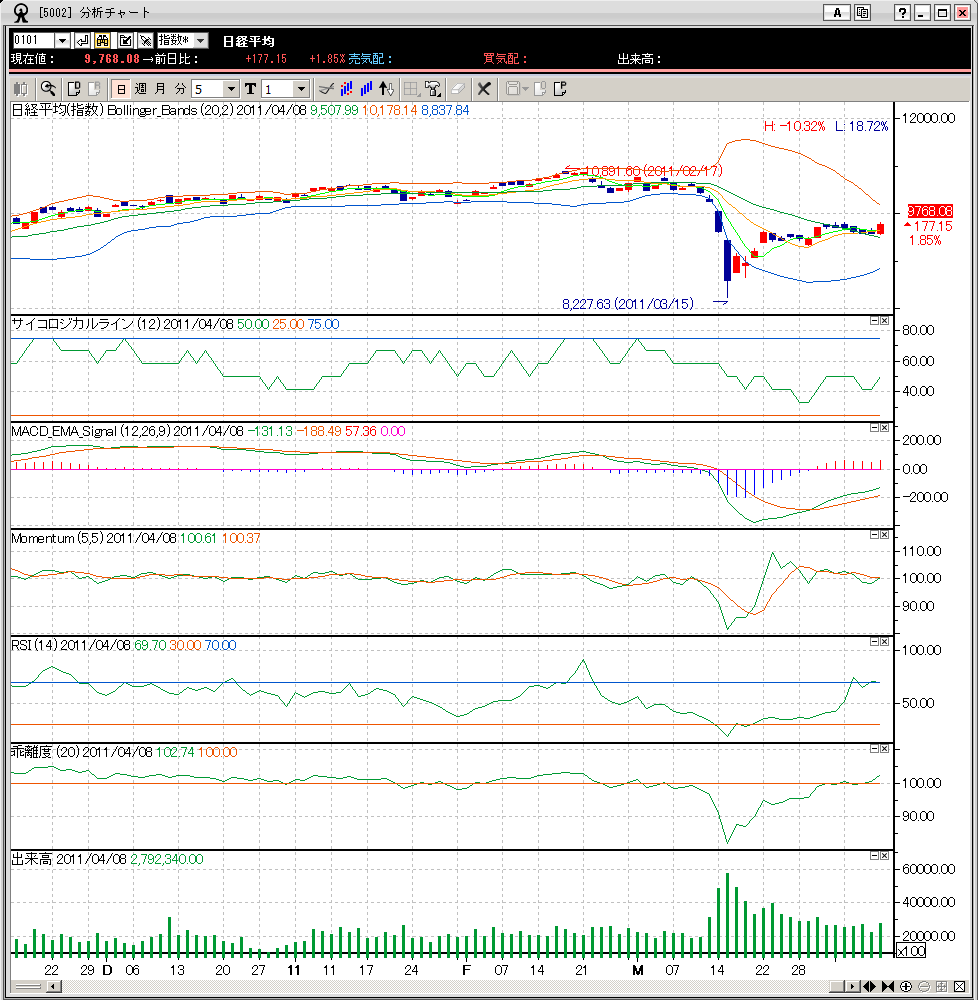Click the help question mark button
Viewport: 978px width, 1000px height.
(x=902, y=12)
